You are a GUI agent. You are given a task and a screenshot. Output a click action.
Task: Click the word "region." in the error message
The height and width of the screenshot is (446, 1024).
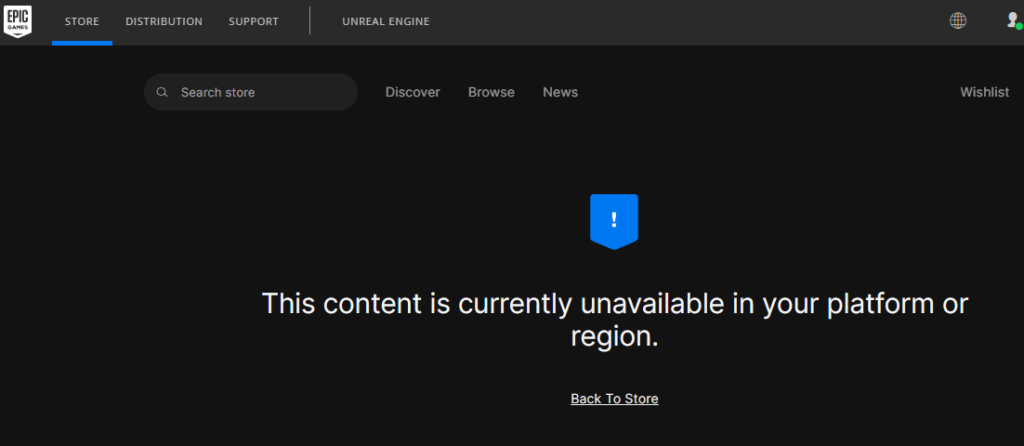[615, 337]
